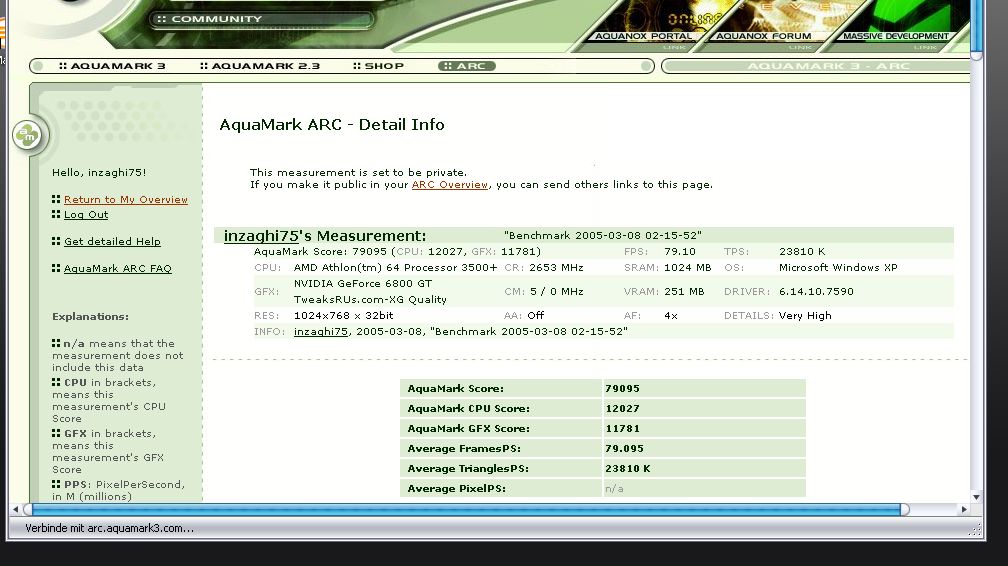The height and width of the screenshot is (566, 1008).
Task: Click the Microsoft Windows XP text
Action: (838, 268)
